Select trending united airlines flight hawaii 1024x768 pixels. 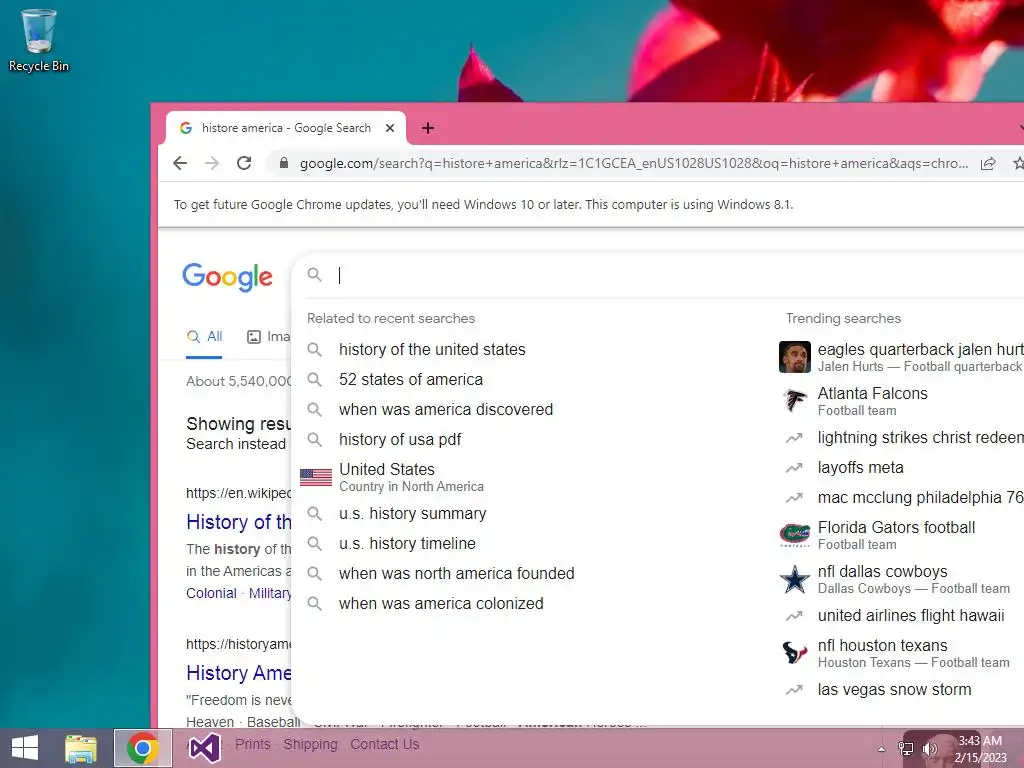pyautogui.click(x=910, y=616)
